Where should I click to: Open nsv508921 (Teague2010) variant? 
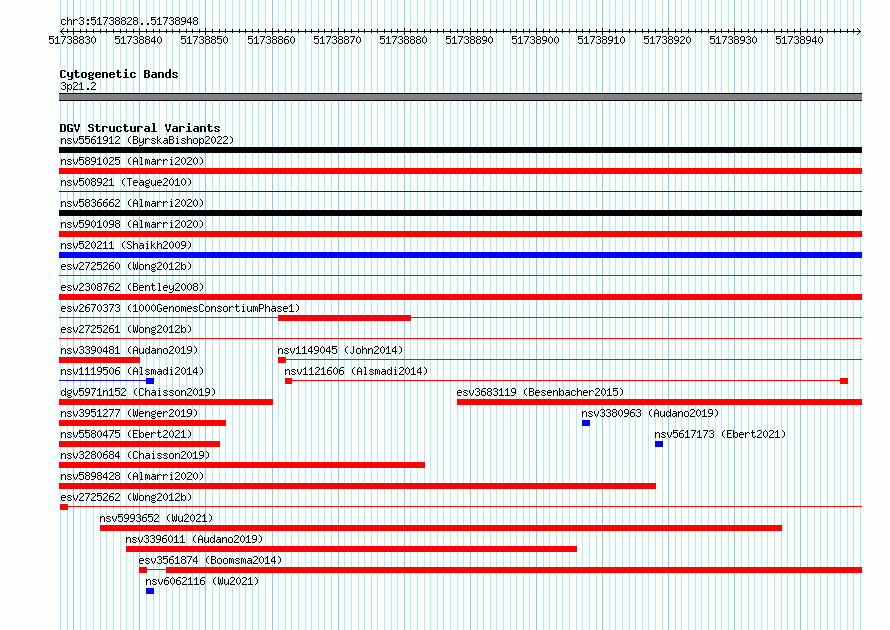[x=126, y=182]
